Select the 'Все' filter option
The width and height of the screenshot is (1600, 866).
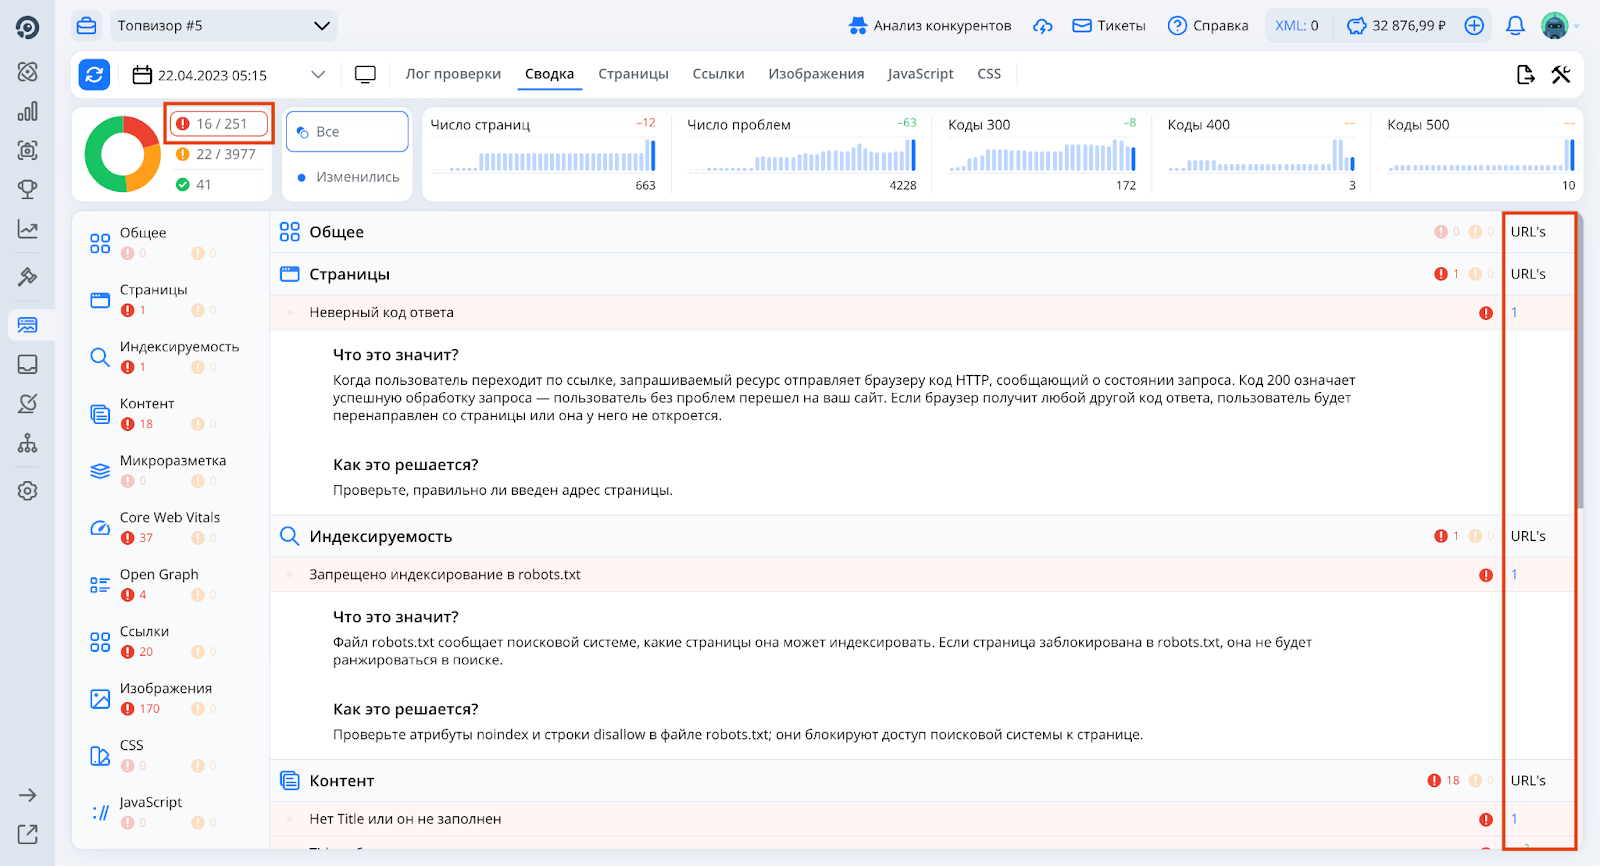tap(347, 132)
